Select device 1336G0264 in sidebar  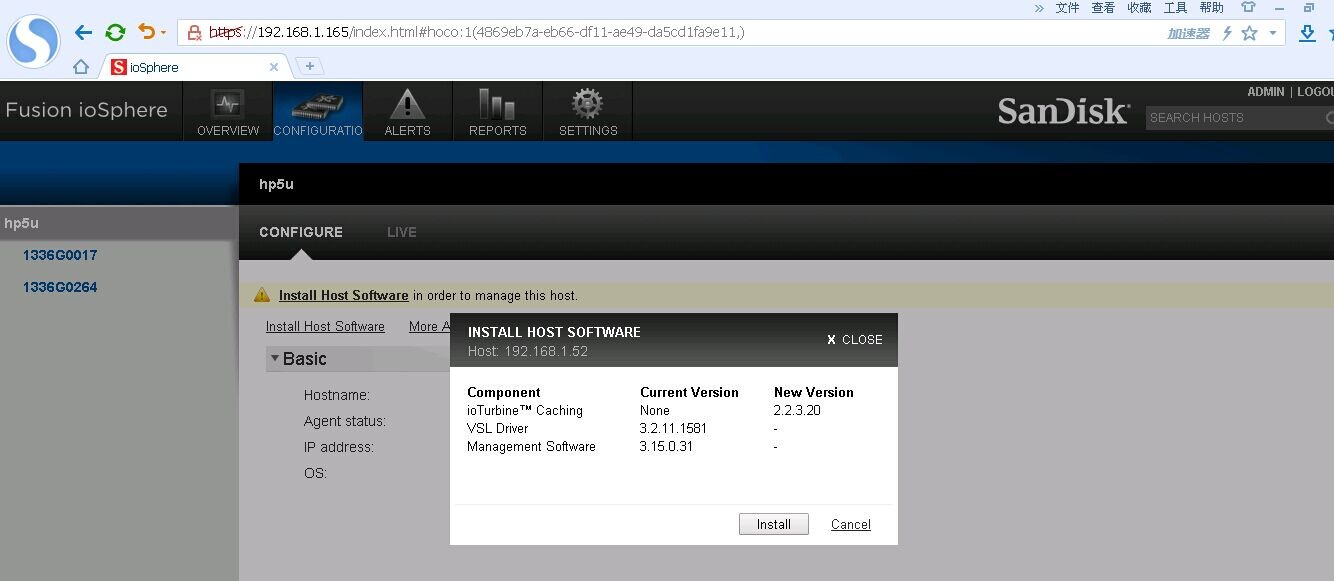(x=60, y=287)
